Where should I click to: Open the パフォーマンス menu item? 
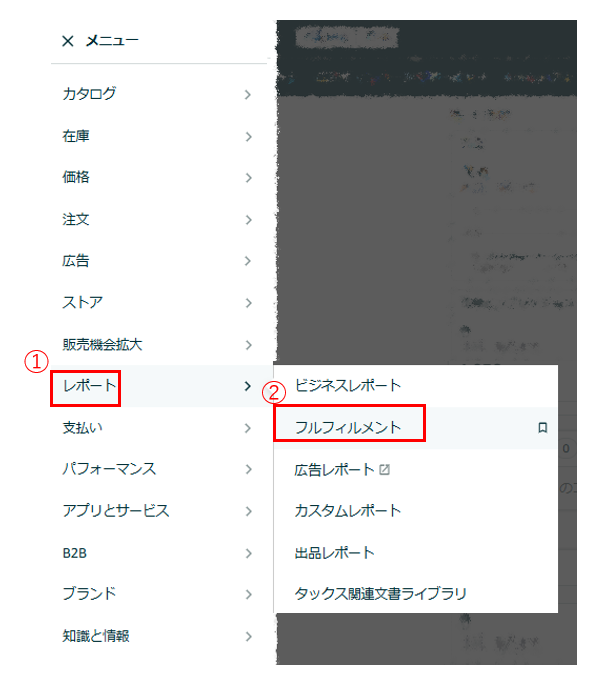pos(109,469)
